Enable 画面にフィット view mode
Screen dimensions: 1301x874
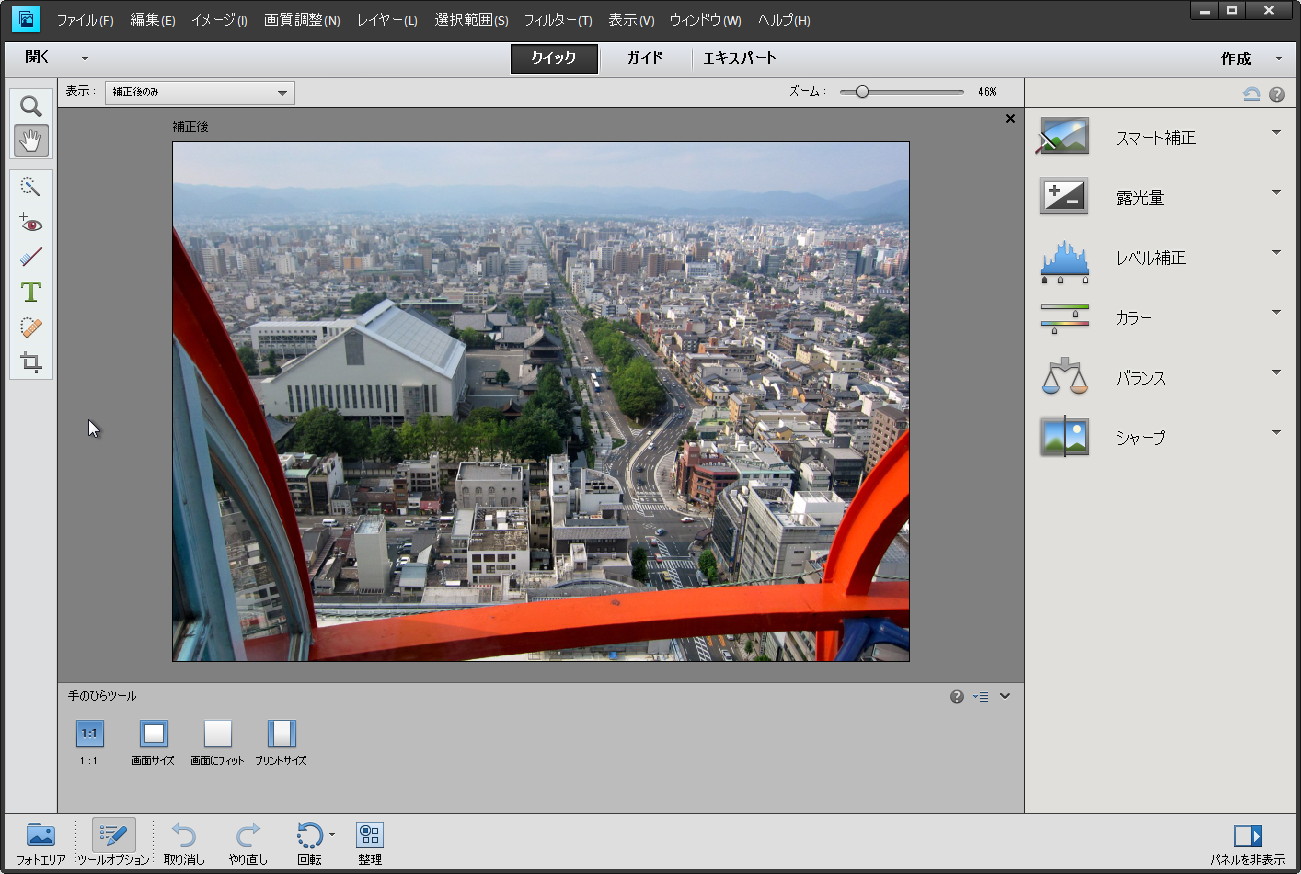click(218, 733)
